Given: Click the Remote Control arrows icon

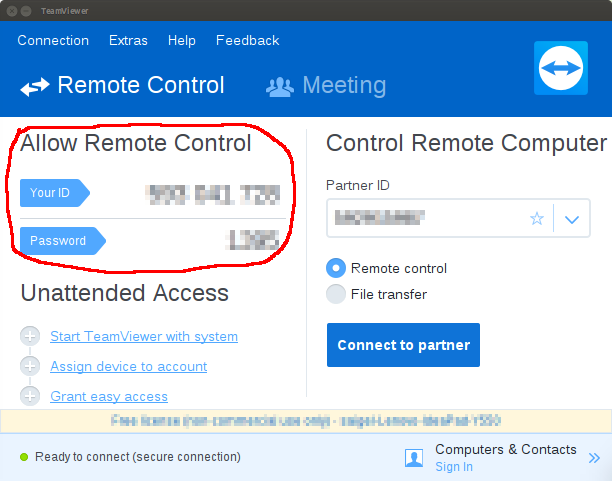Looking at the screenshot, I should [35, 87].
